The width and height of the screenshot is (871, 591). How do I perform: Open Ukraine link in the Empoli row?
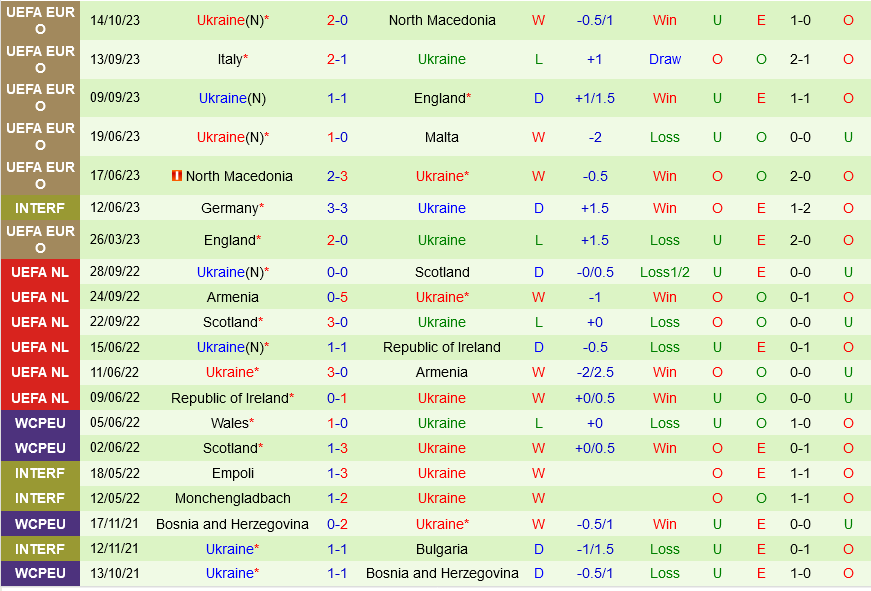coord(442,473)
